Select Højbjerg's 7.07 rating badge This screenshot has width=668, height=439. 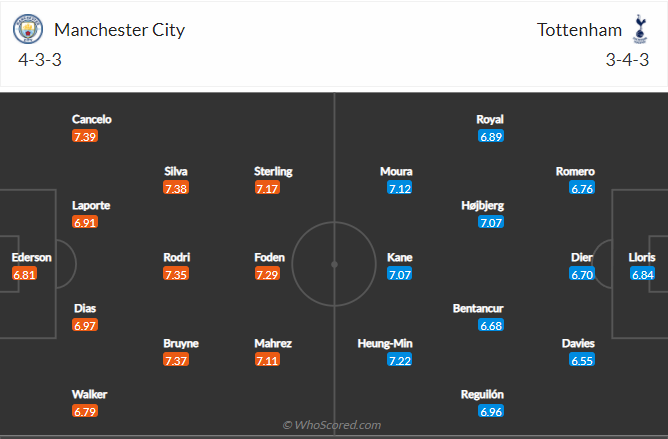(x=491, y=222)
